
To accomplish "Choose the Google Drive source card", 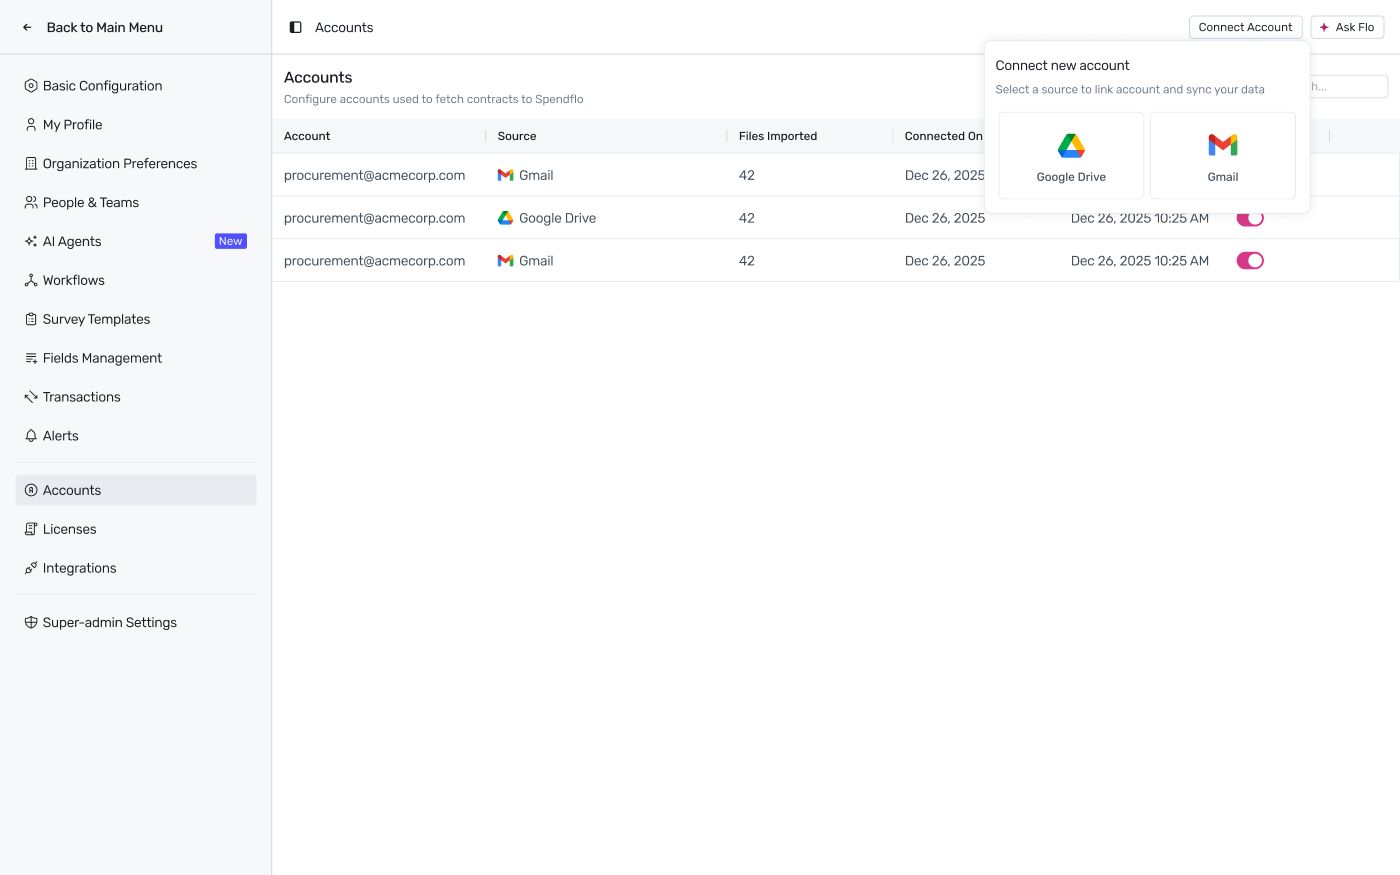I will tap(1071, 156).
